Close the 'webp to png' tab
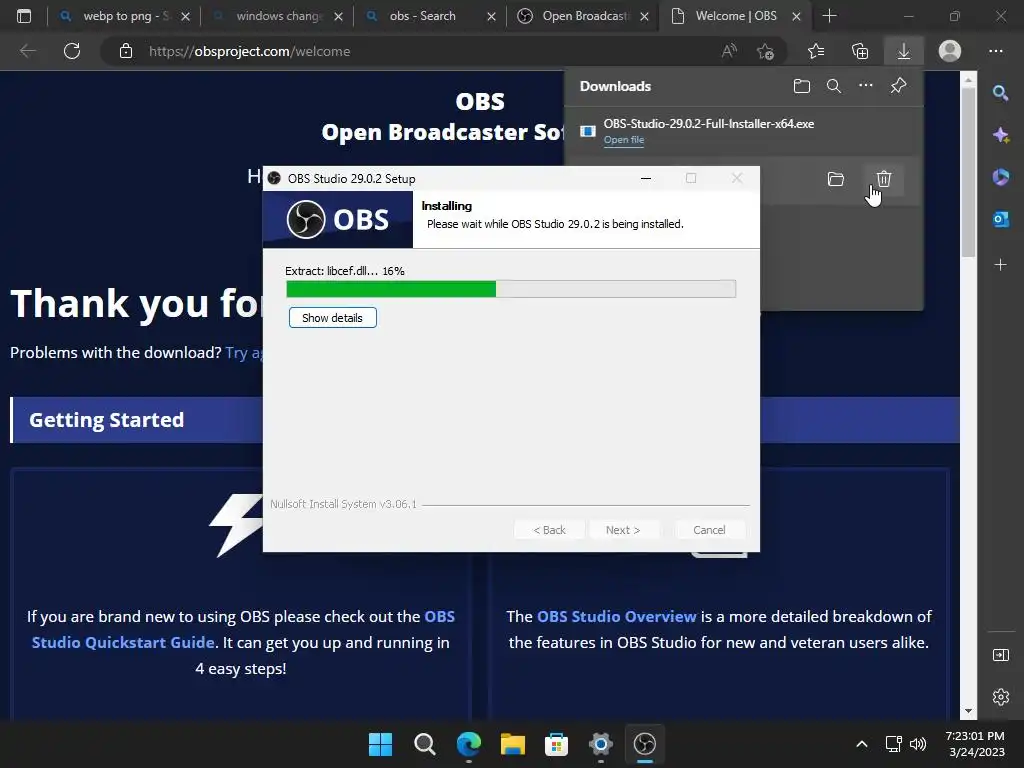1024x768 pixels. pos(185,16)
